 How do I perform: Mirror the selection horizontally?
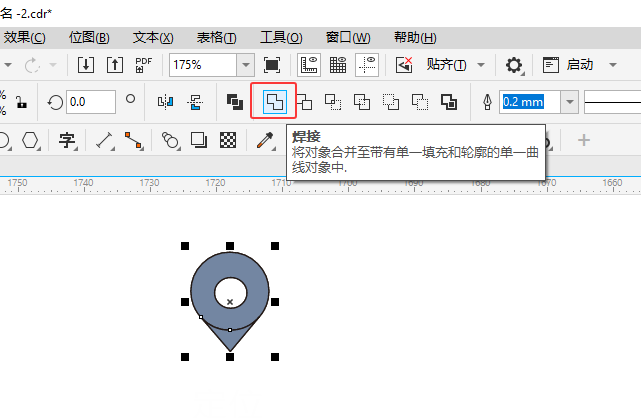click(166, 102)
